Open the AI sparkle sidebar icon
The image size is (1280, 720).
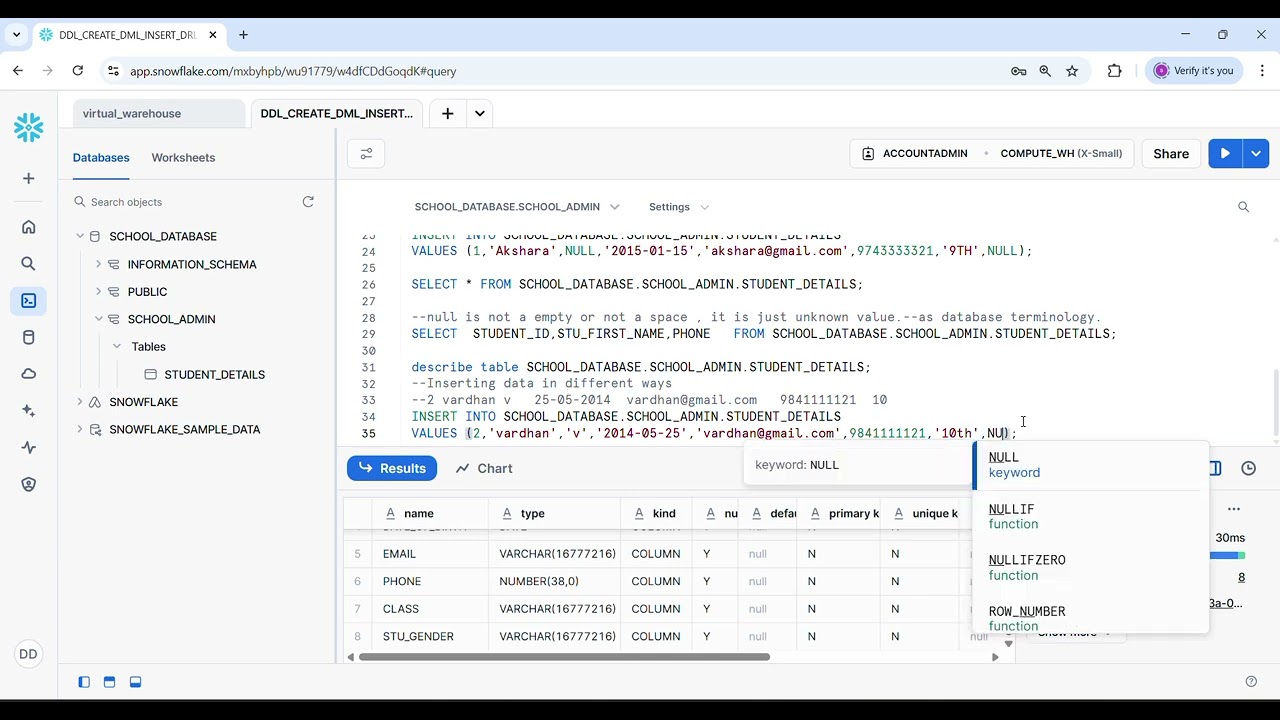pos(28,411)
